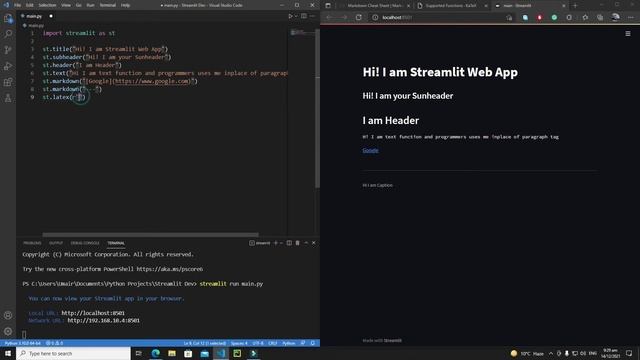The image size is (640, 360).
Task: Open the Accounts icon in the activity bar
Action: coord(8,315)
